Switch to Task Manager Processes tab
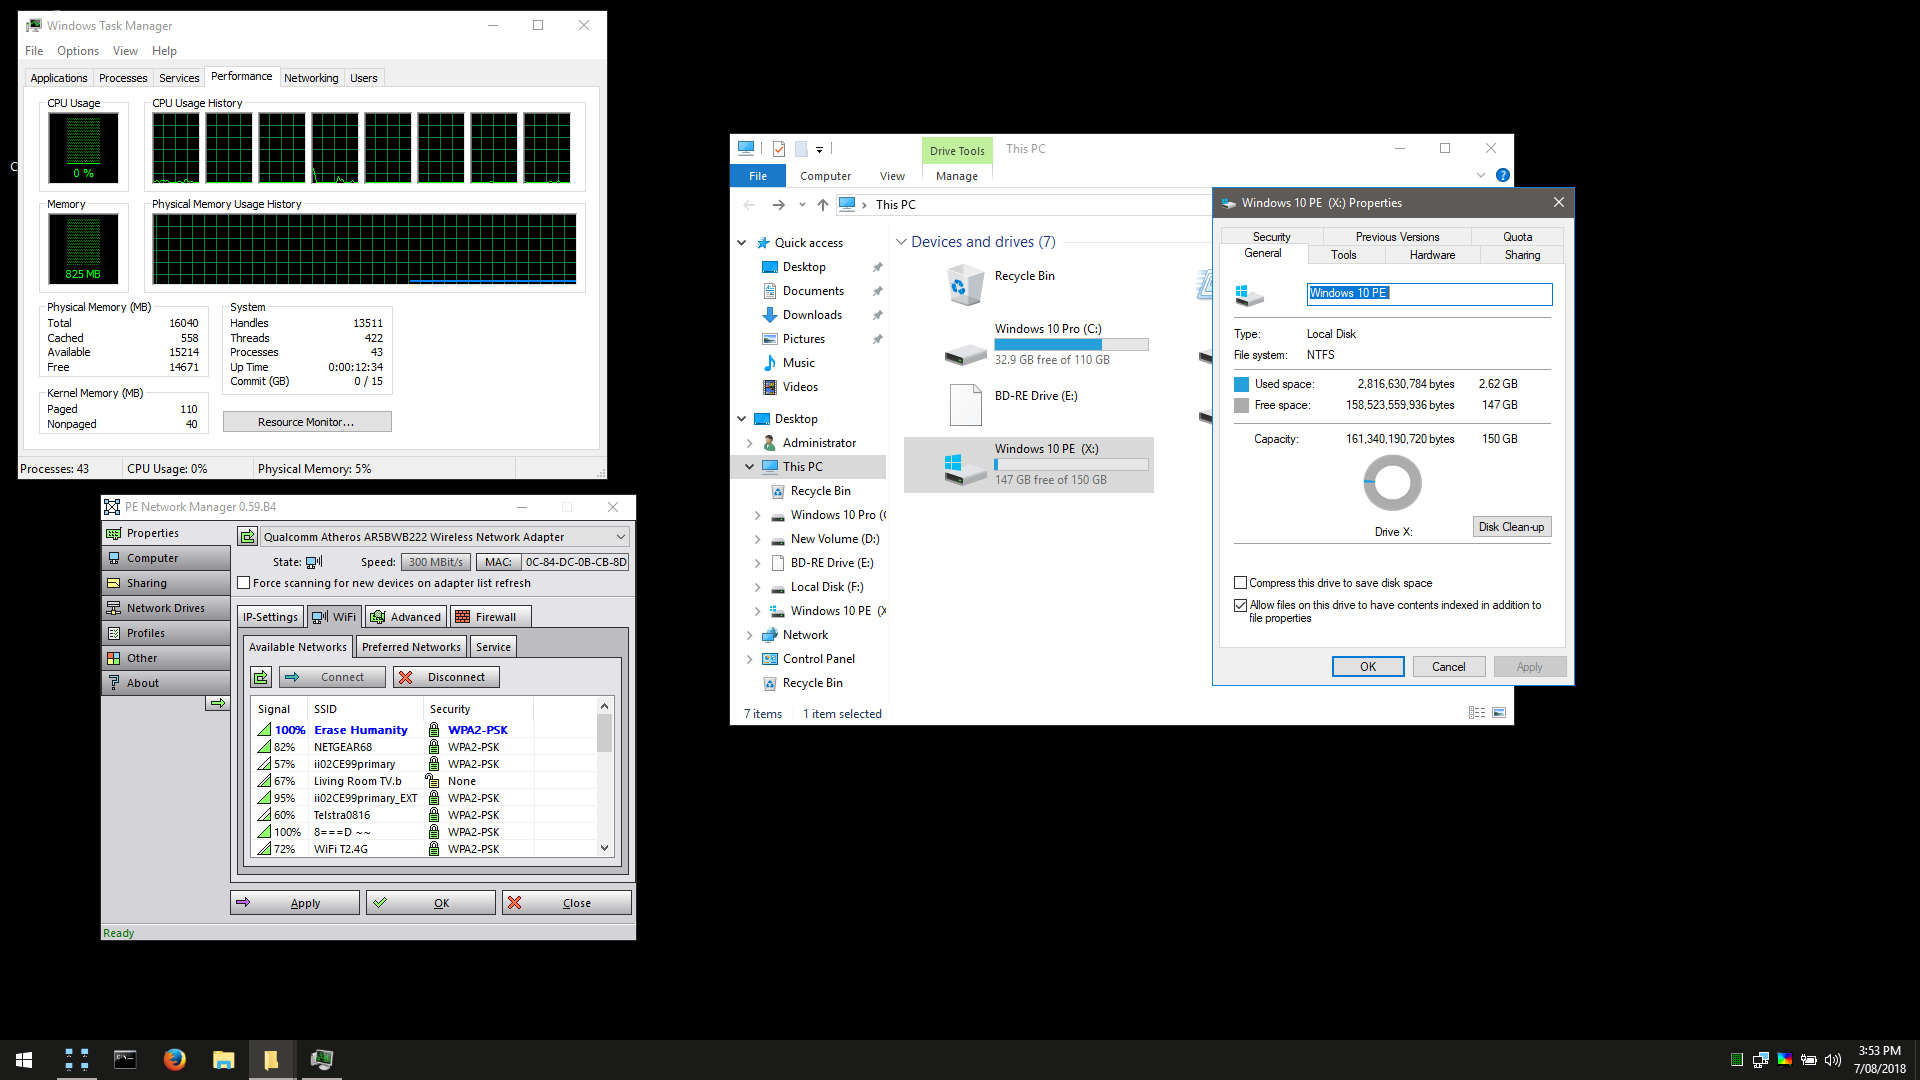 [123, 78]
